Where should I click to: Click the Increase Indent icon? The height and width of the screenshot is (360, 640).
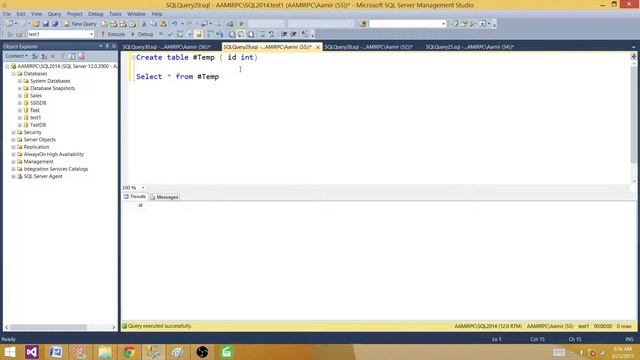pos(293,34)
